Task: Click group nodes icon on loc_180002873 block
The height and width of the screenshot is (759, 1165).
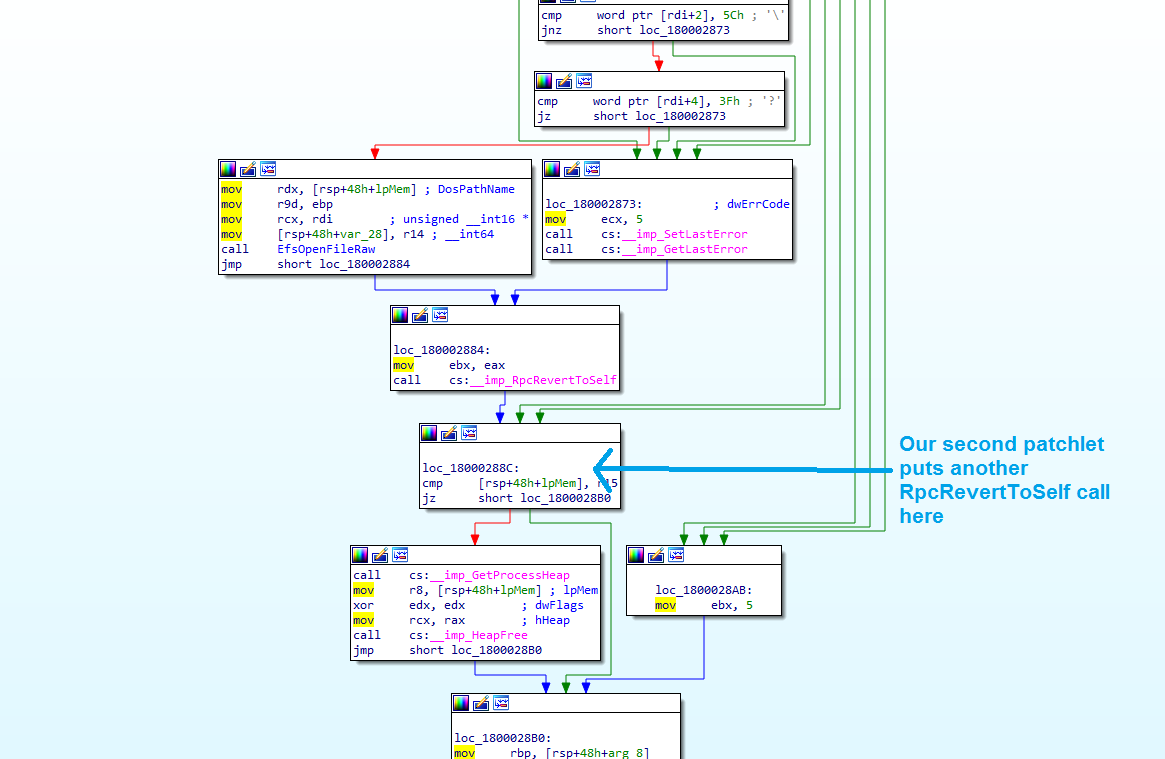Action: pyautogui.click(x=592, y=169)
